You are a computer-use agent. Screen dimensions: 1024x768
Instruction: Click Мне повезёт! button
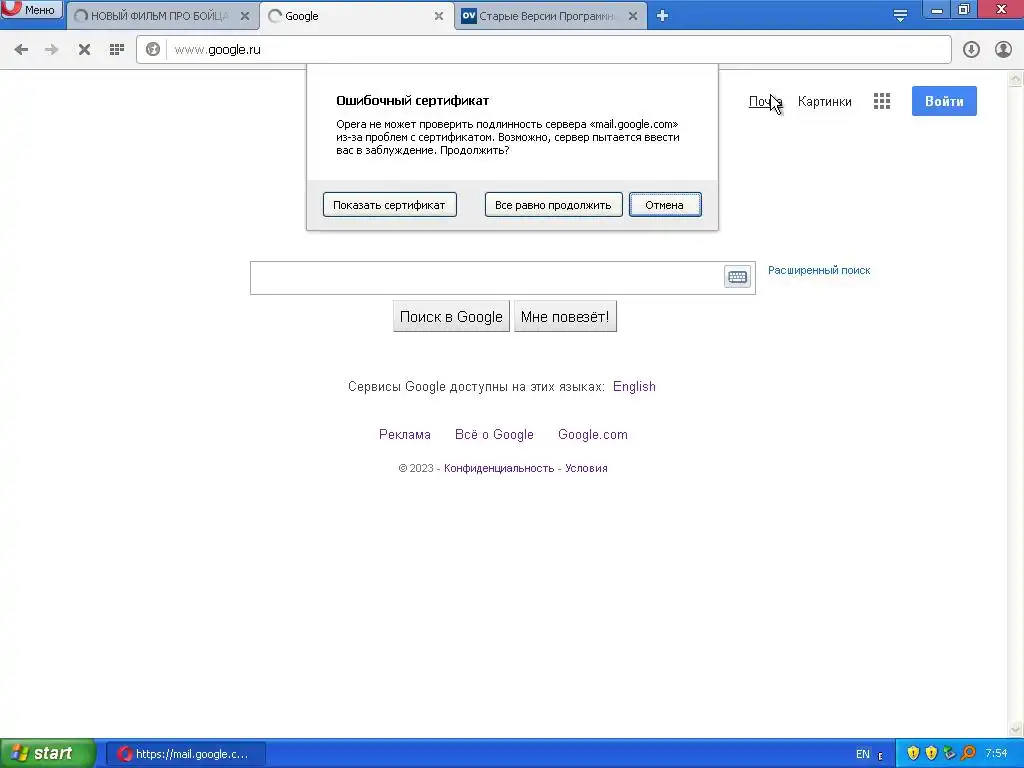click(565, 317)
